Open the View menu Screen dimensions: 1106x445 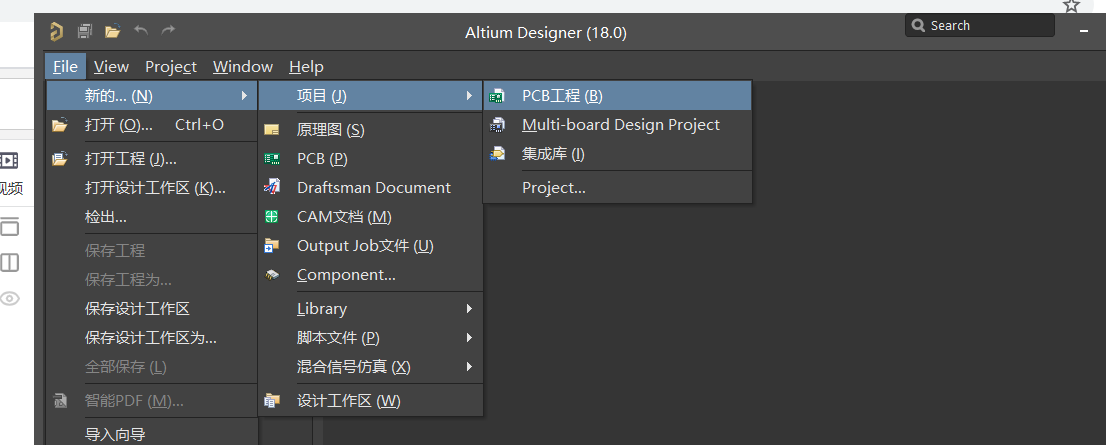pos(111,66)
